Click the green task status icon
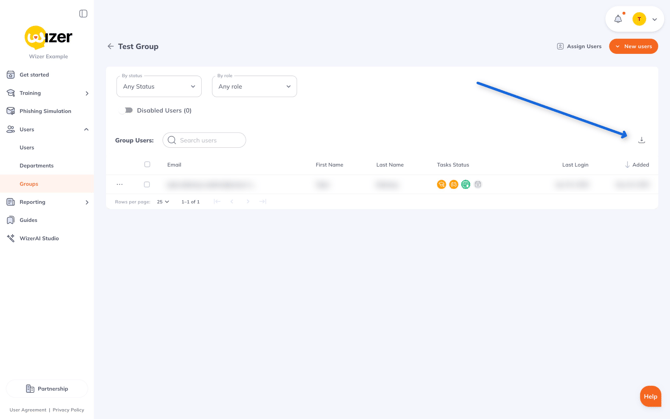 (466, 185)
